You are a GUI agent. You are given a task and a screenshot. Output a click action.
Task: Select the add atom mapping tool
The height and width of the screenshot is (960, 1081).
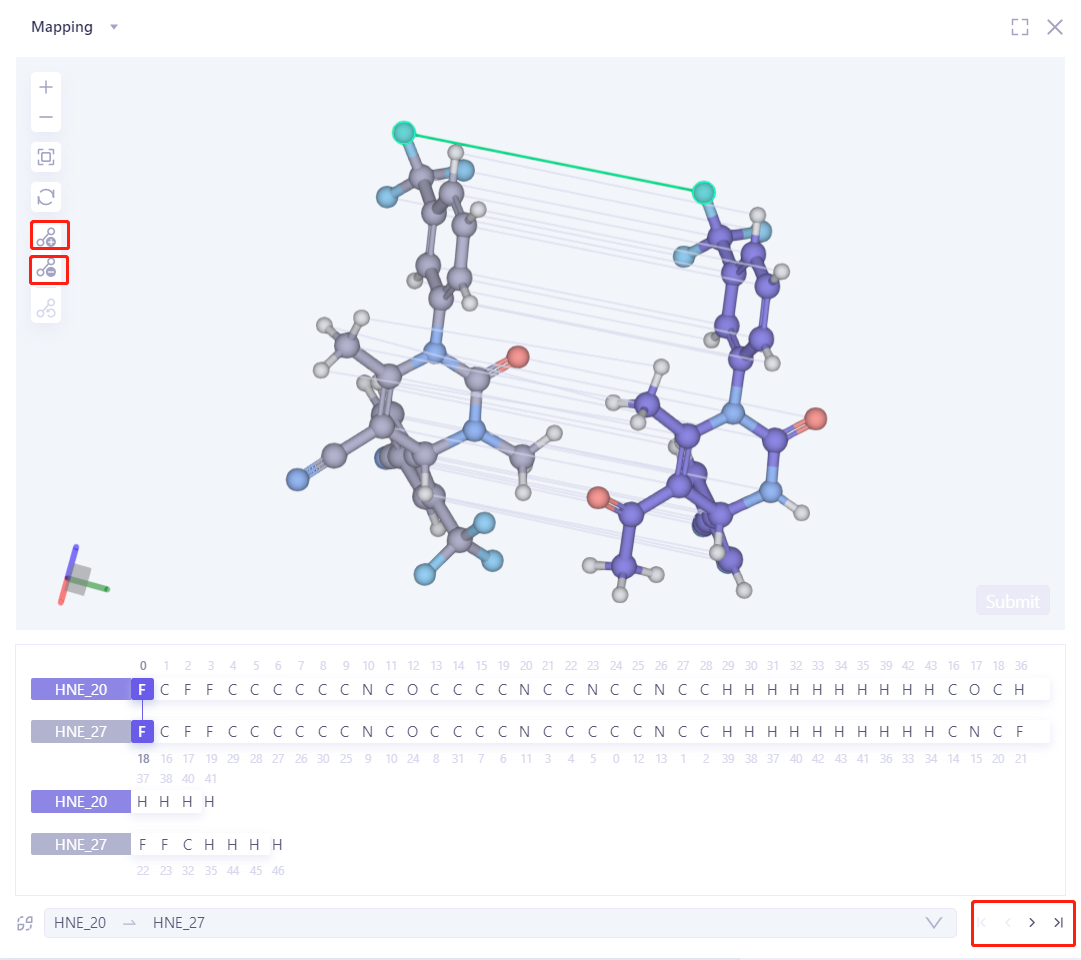pyautogui.click(x=47, y=236)
